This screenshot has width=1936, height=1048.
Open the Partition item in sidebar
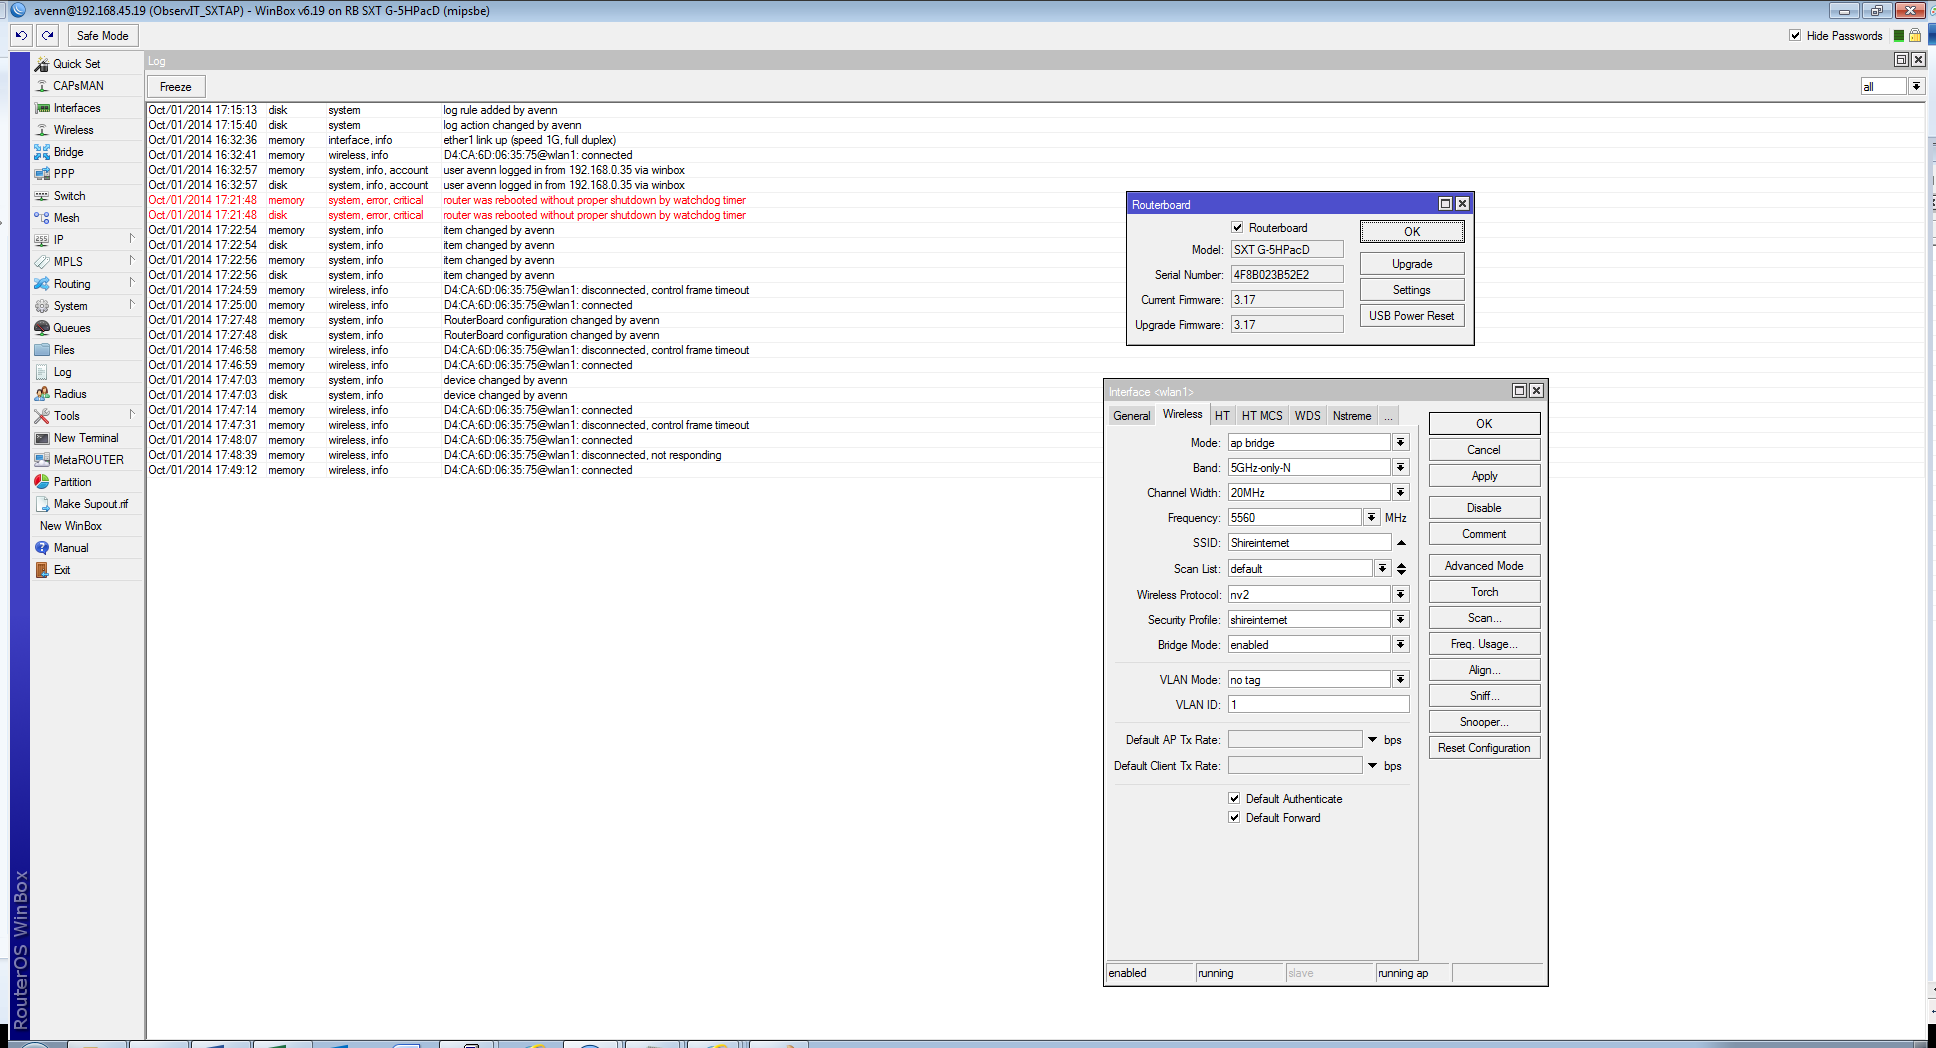coord(72,482)
